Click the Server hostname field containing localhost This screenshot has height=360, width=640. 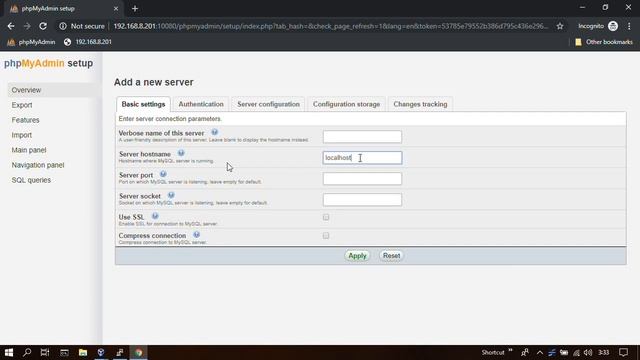(x=362, y=158)
